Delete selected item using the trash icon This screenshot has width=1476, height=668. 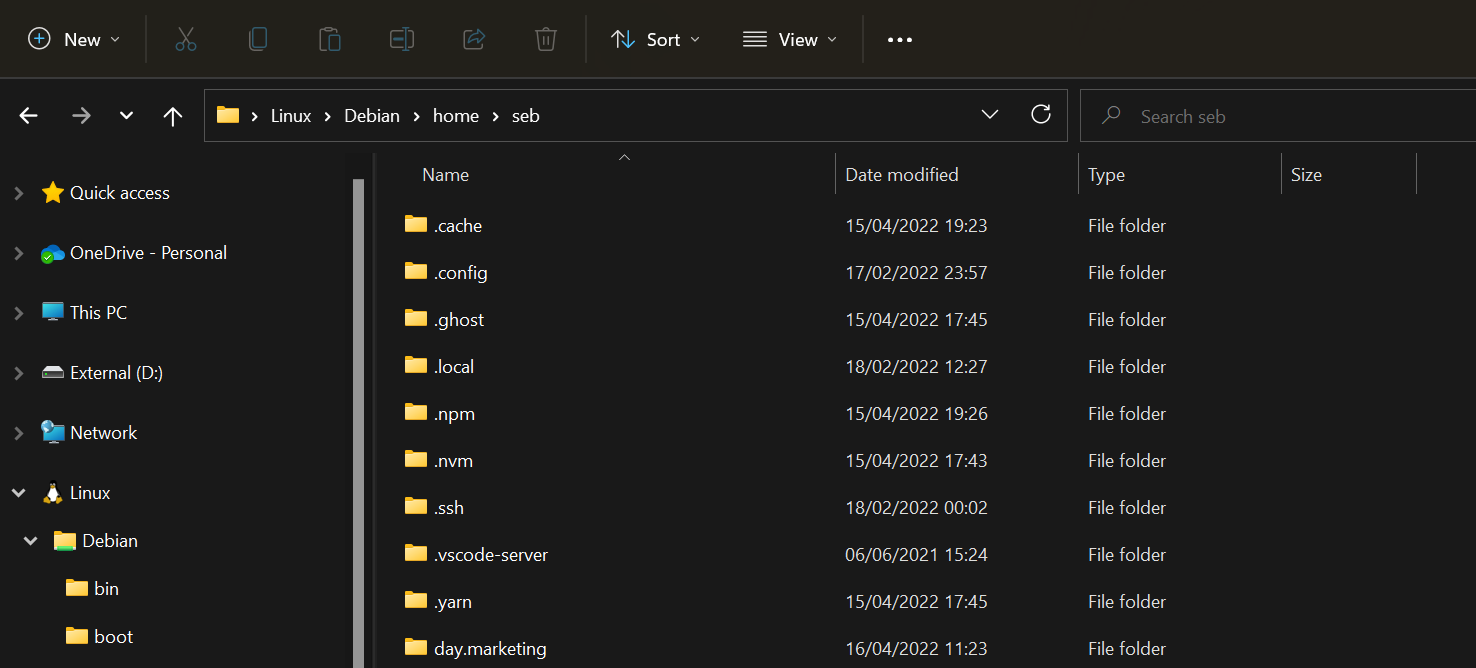point(545,39)
